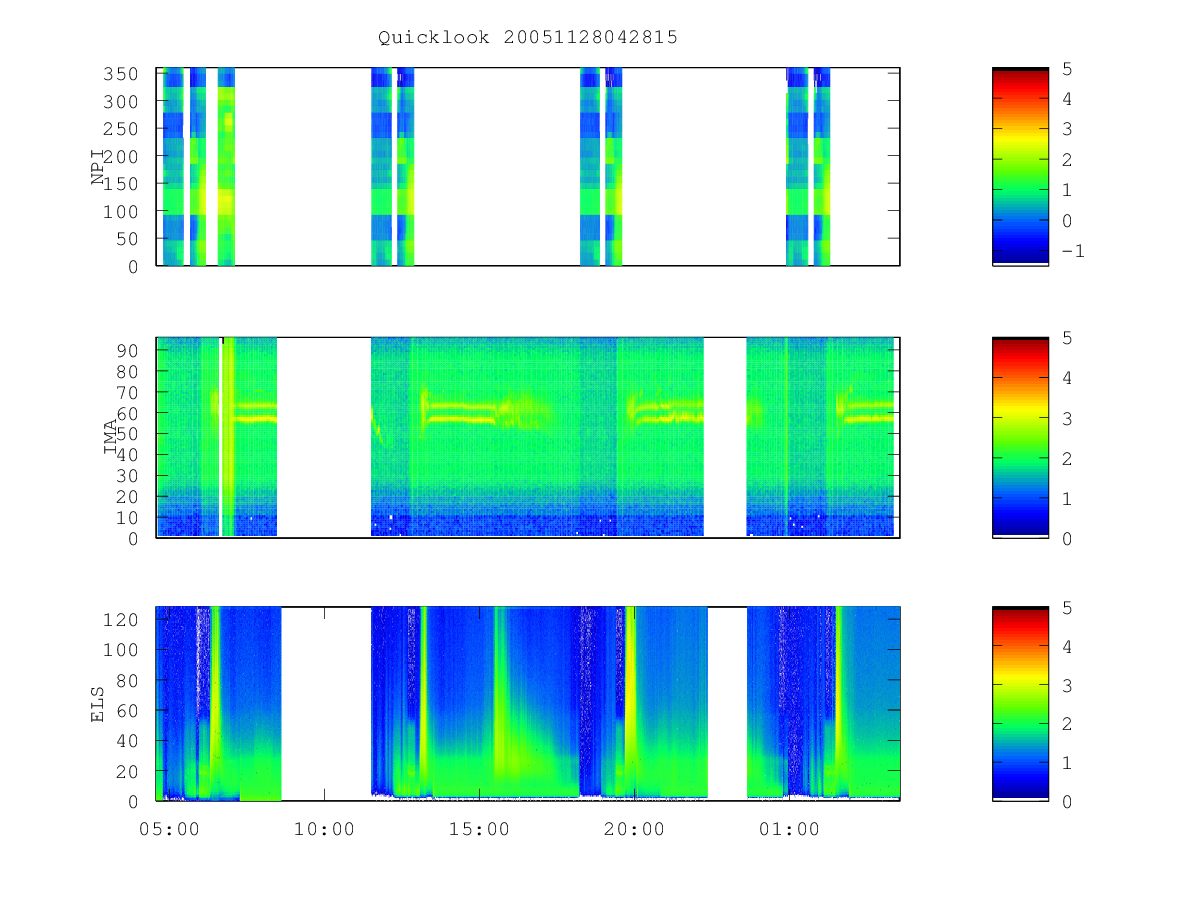1200x900 pixels.
Task: Click the 15:00 time tick label
Action: tap(479, 829)
